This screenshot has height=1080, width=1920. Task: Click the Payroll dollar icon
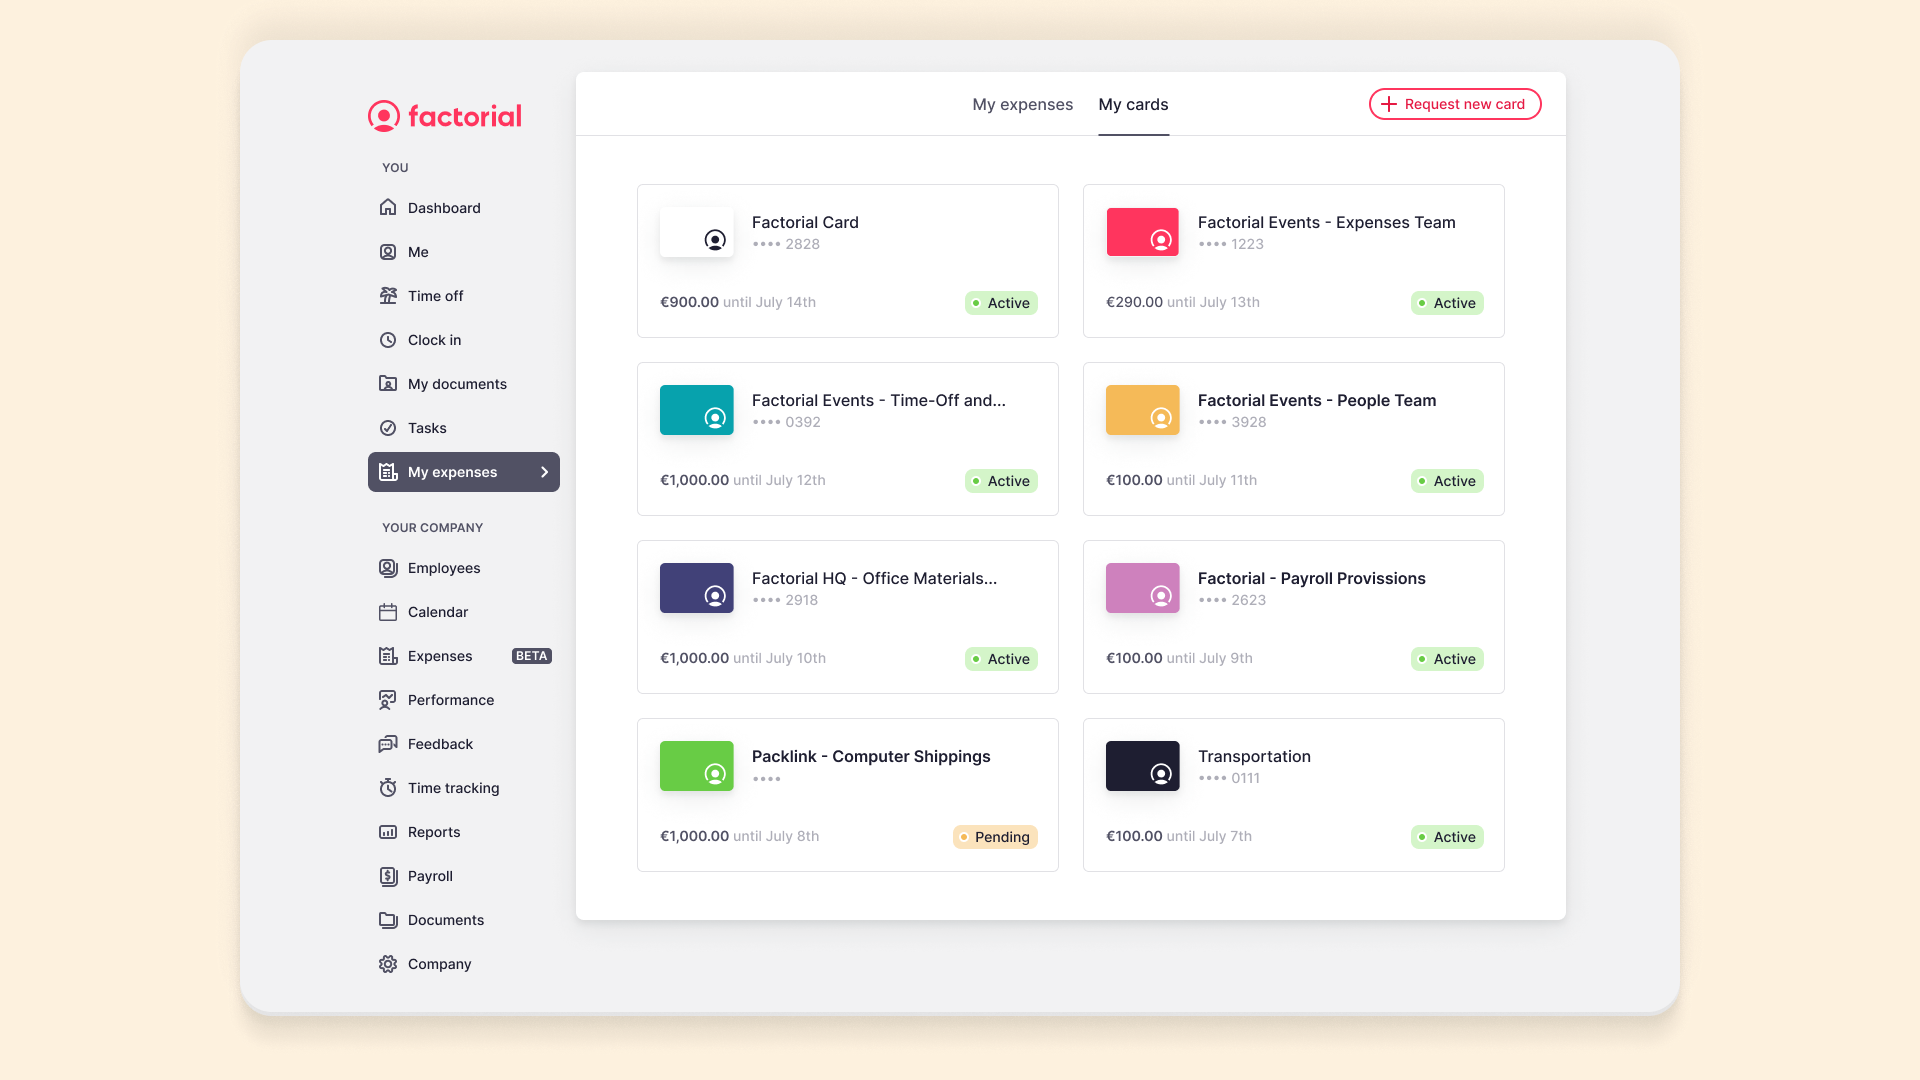point(388,876)
